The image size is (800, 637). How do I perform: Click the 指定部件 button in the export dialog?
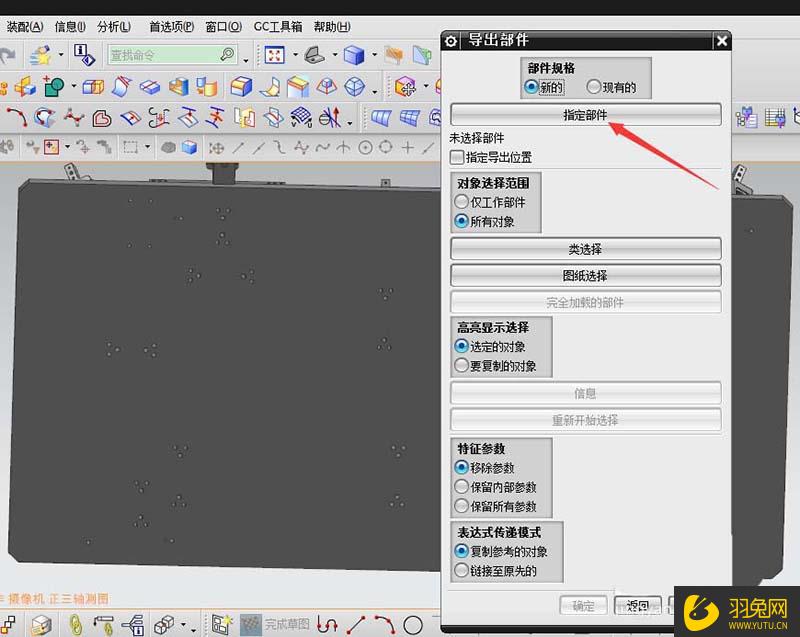click(x=585, y=115)
